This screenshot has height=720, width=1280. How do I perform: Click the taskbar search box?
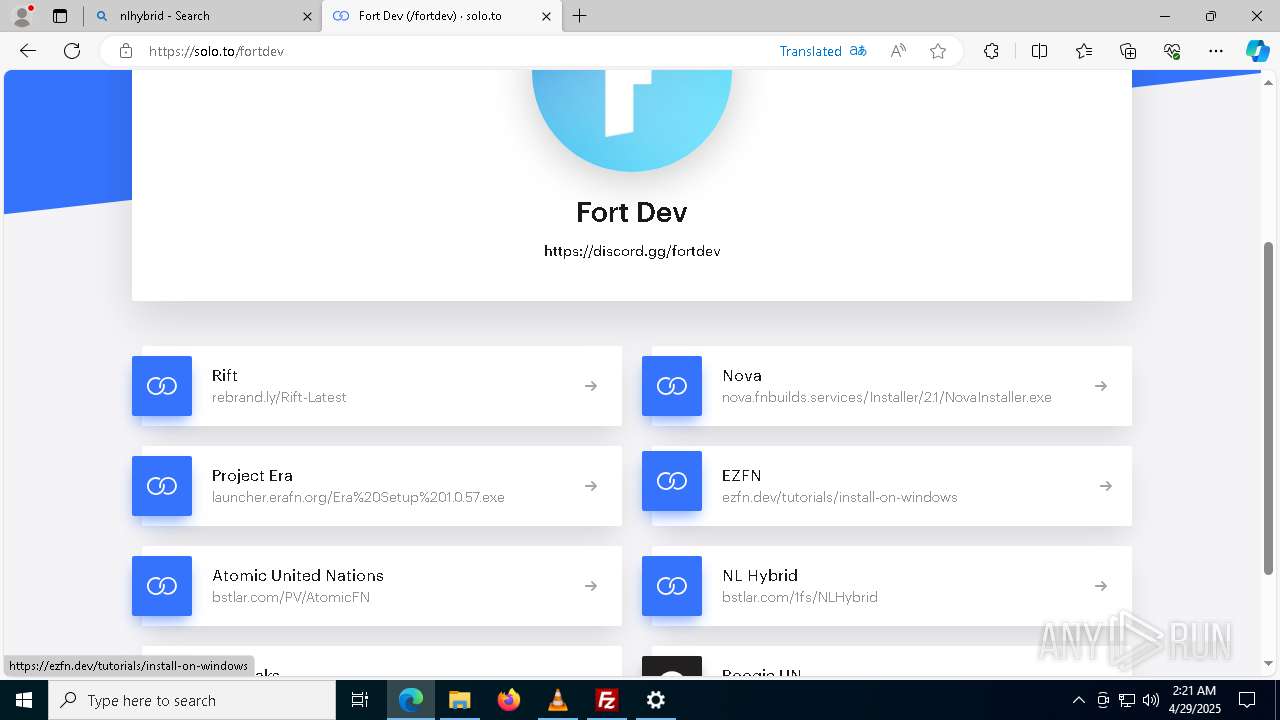(192, 700)
